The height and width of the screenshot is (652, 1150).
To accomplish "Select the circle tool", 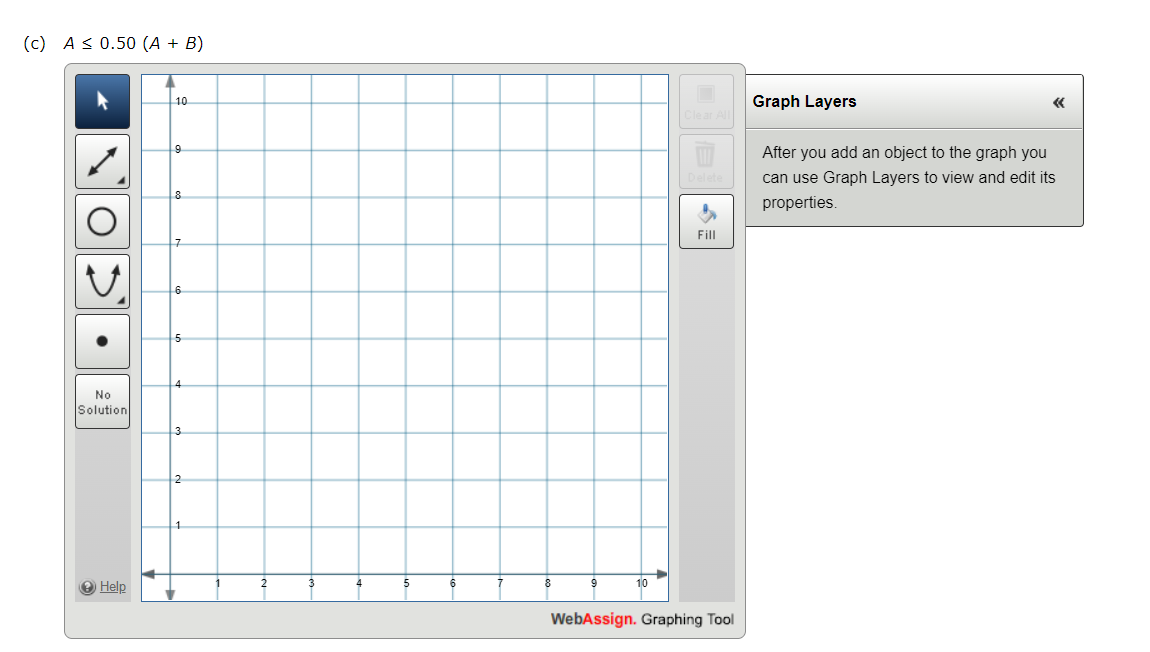I will 102,221.
